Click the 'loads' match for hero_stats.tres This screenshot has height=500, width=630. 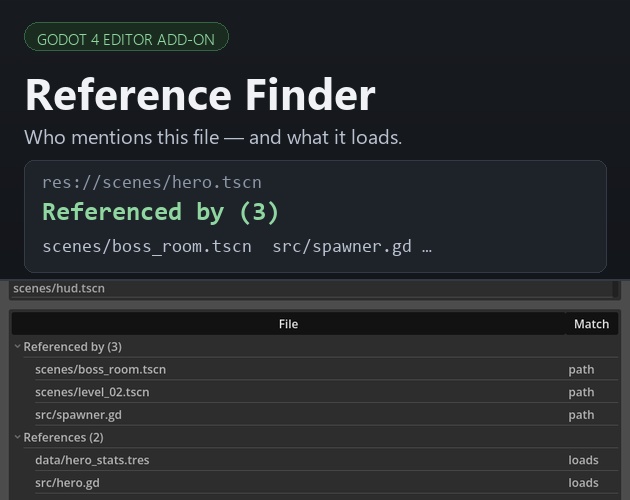(583, 460)
